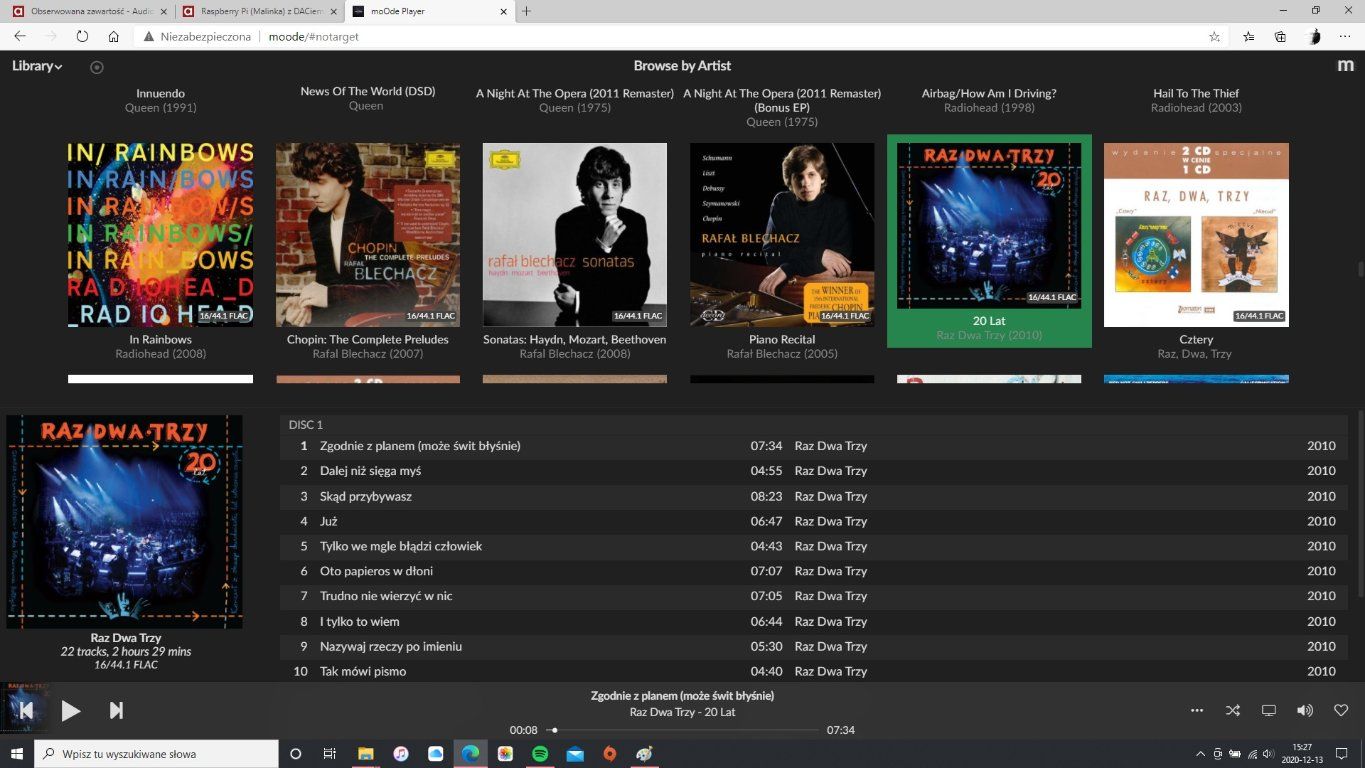Click the Windows taskbar search box
Screen dimensions: 1365x768
coord(157,753)
